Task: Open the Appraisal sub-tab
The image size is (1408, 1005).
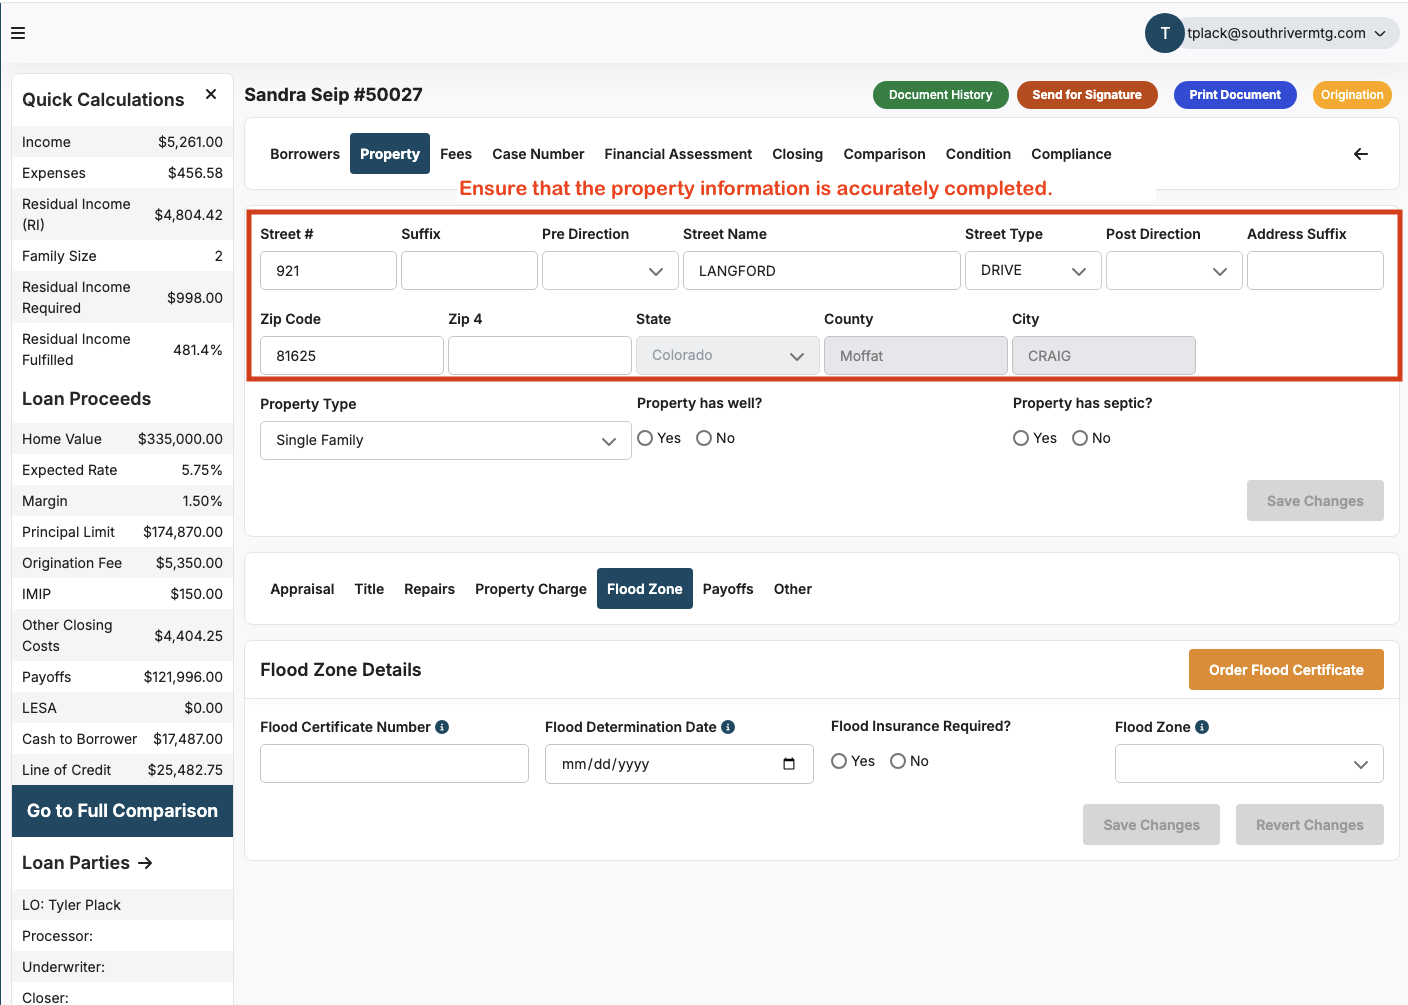Action: coord(302,589)
